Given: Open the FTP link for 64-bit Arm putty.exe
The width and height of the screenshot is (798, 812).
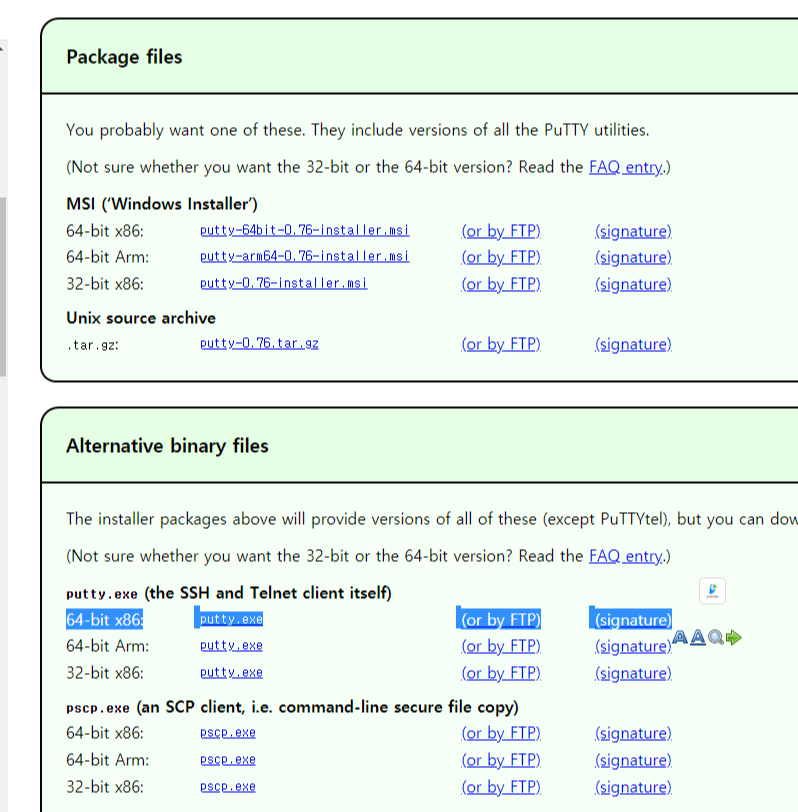Looking at the screenshot, I should tap(501, 646).
